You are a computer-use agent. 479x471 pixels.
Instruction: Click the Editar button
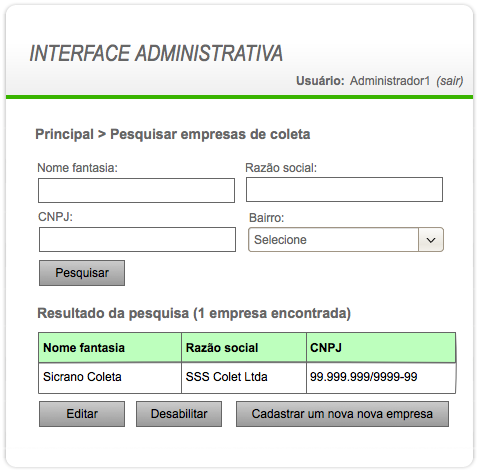click(82, 414)
